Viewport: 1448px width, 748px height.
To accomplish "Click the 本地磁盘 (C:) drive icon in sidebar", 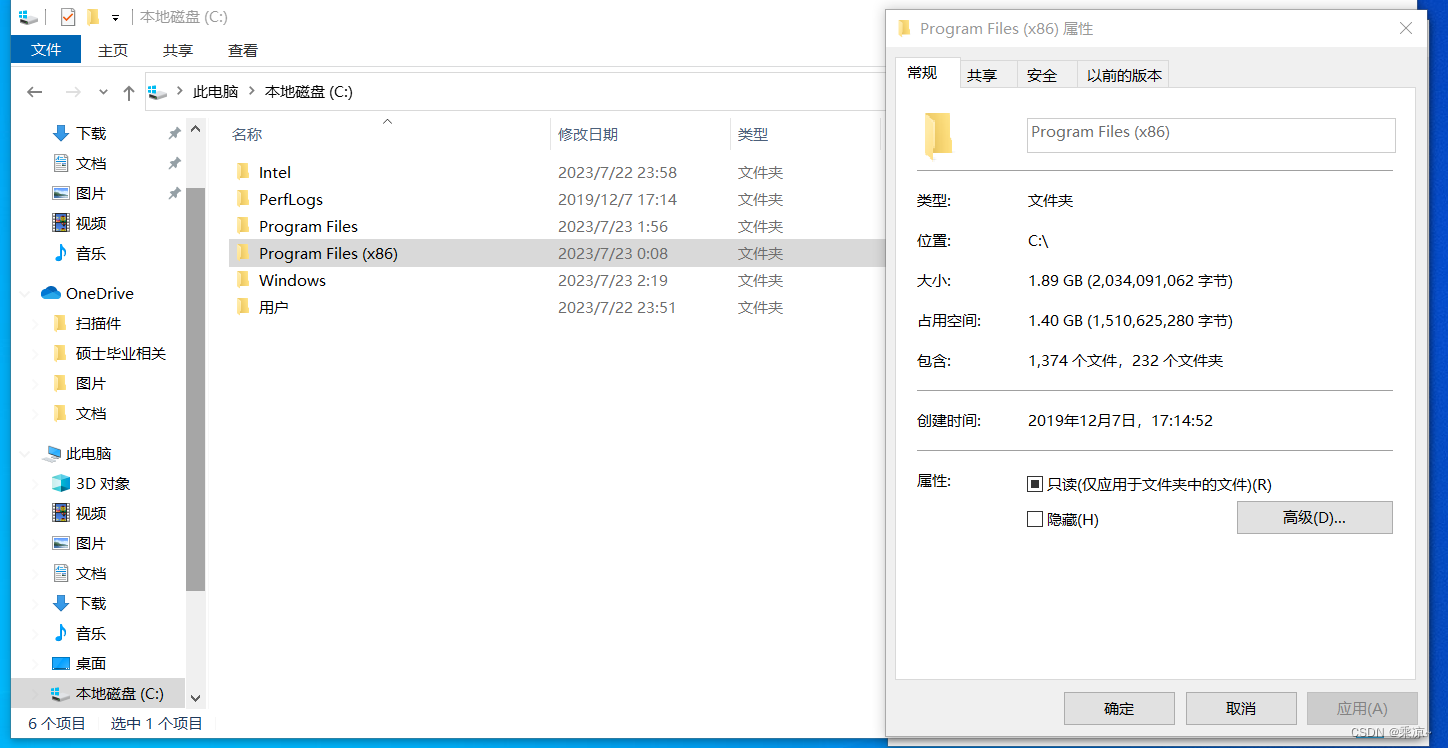I will pos(61,693).
